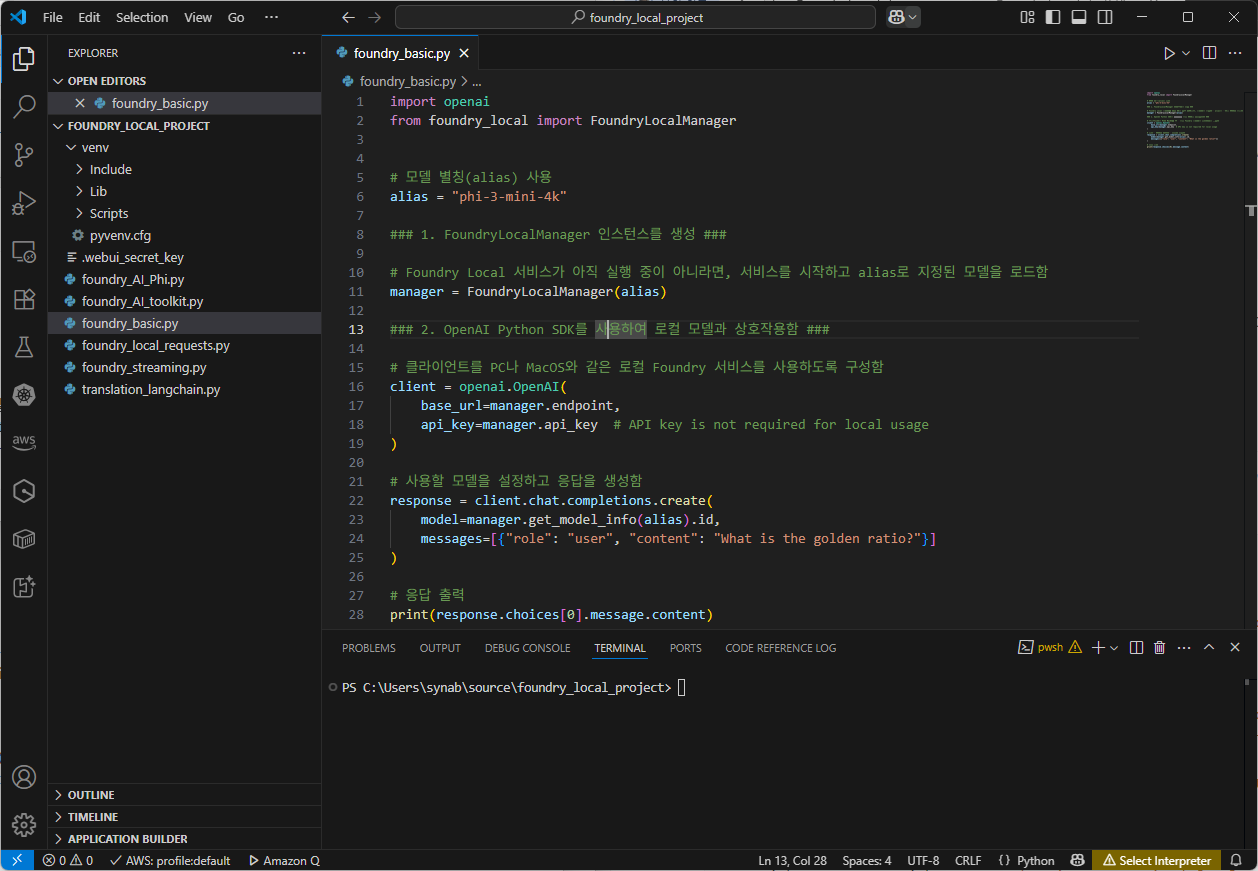Open the Accounts menu in activity bar

23,777
